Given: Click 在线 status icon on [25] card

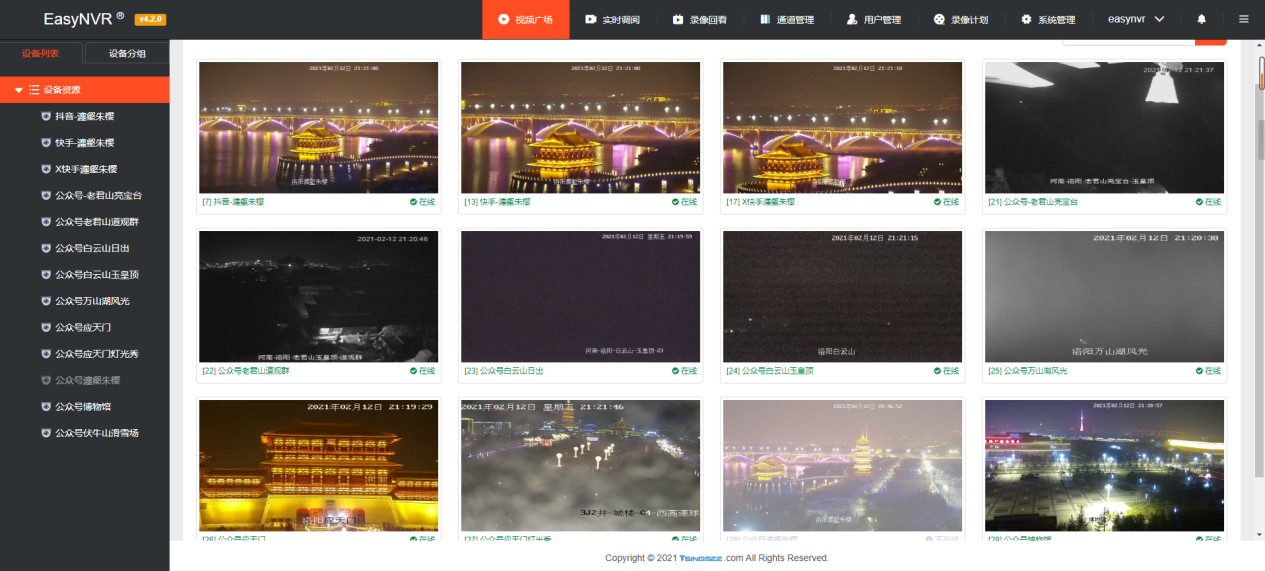Looking at the screenshot, I should [x=1199, y=371].
